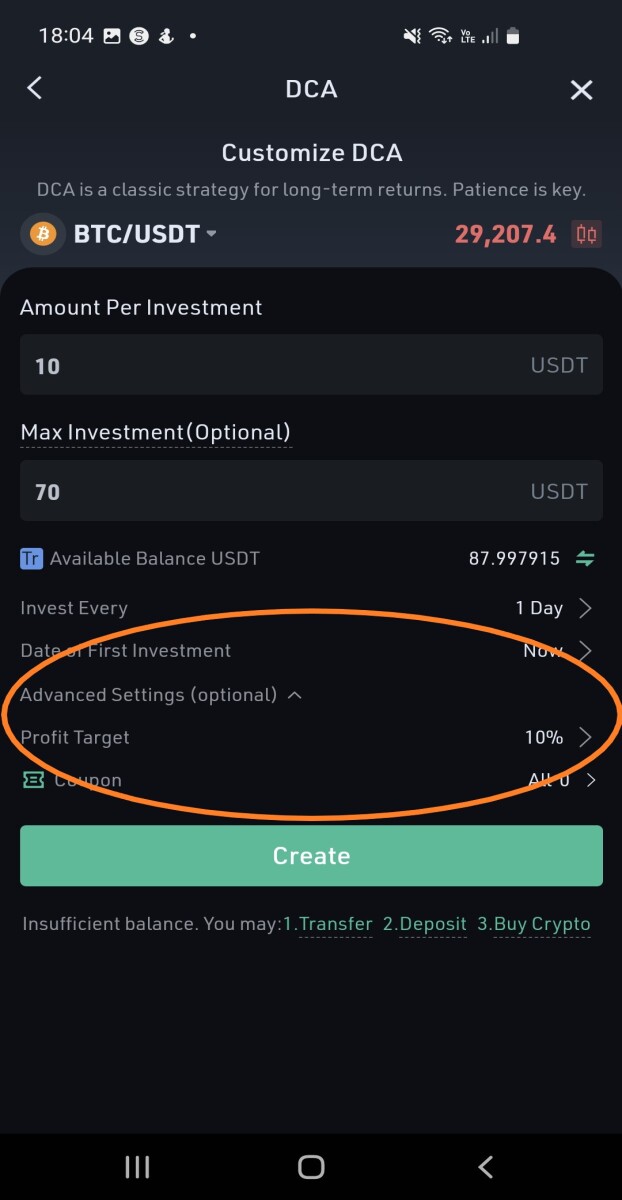The height and width of the screenshot is (1200, 622).
Task: Tap the Android home button
Action: 311,1166
